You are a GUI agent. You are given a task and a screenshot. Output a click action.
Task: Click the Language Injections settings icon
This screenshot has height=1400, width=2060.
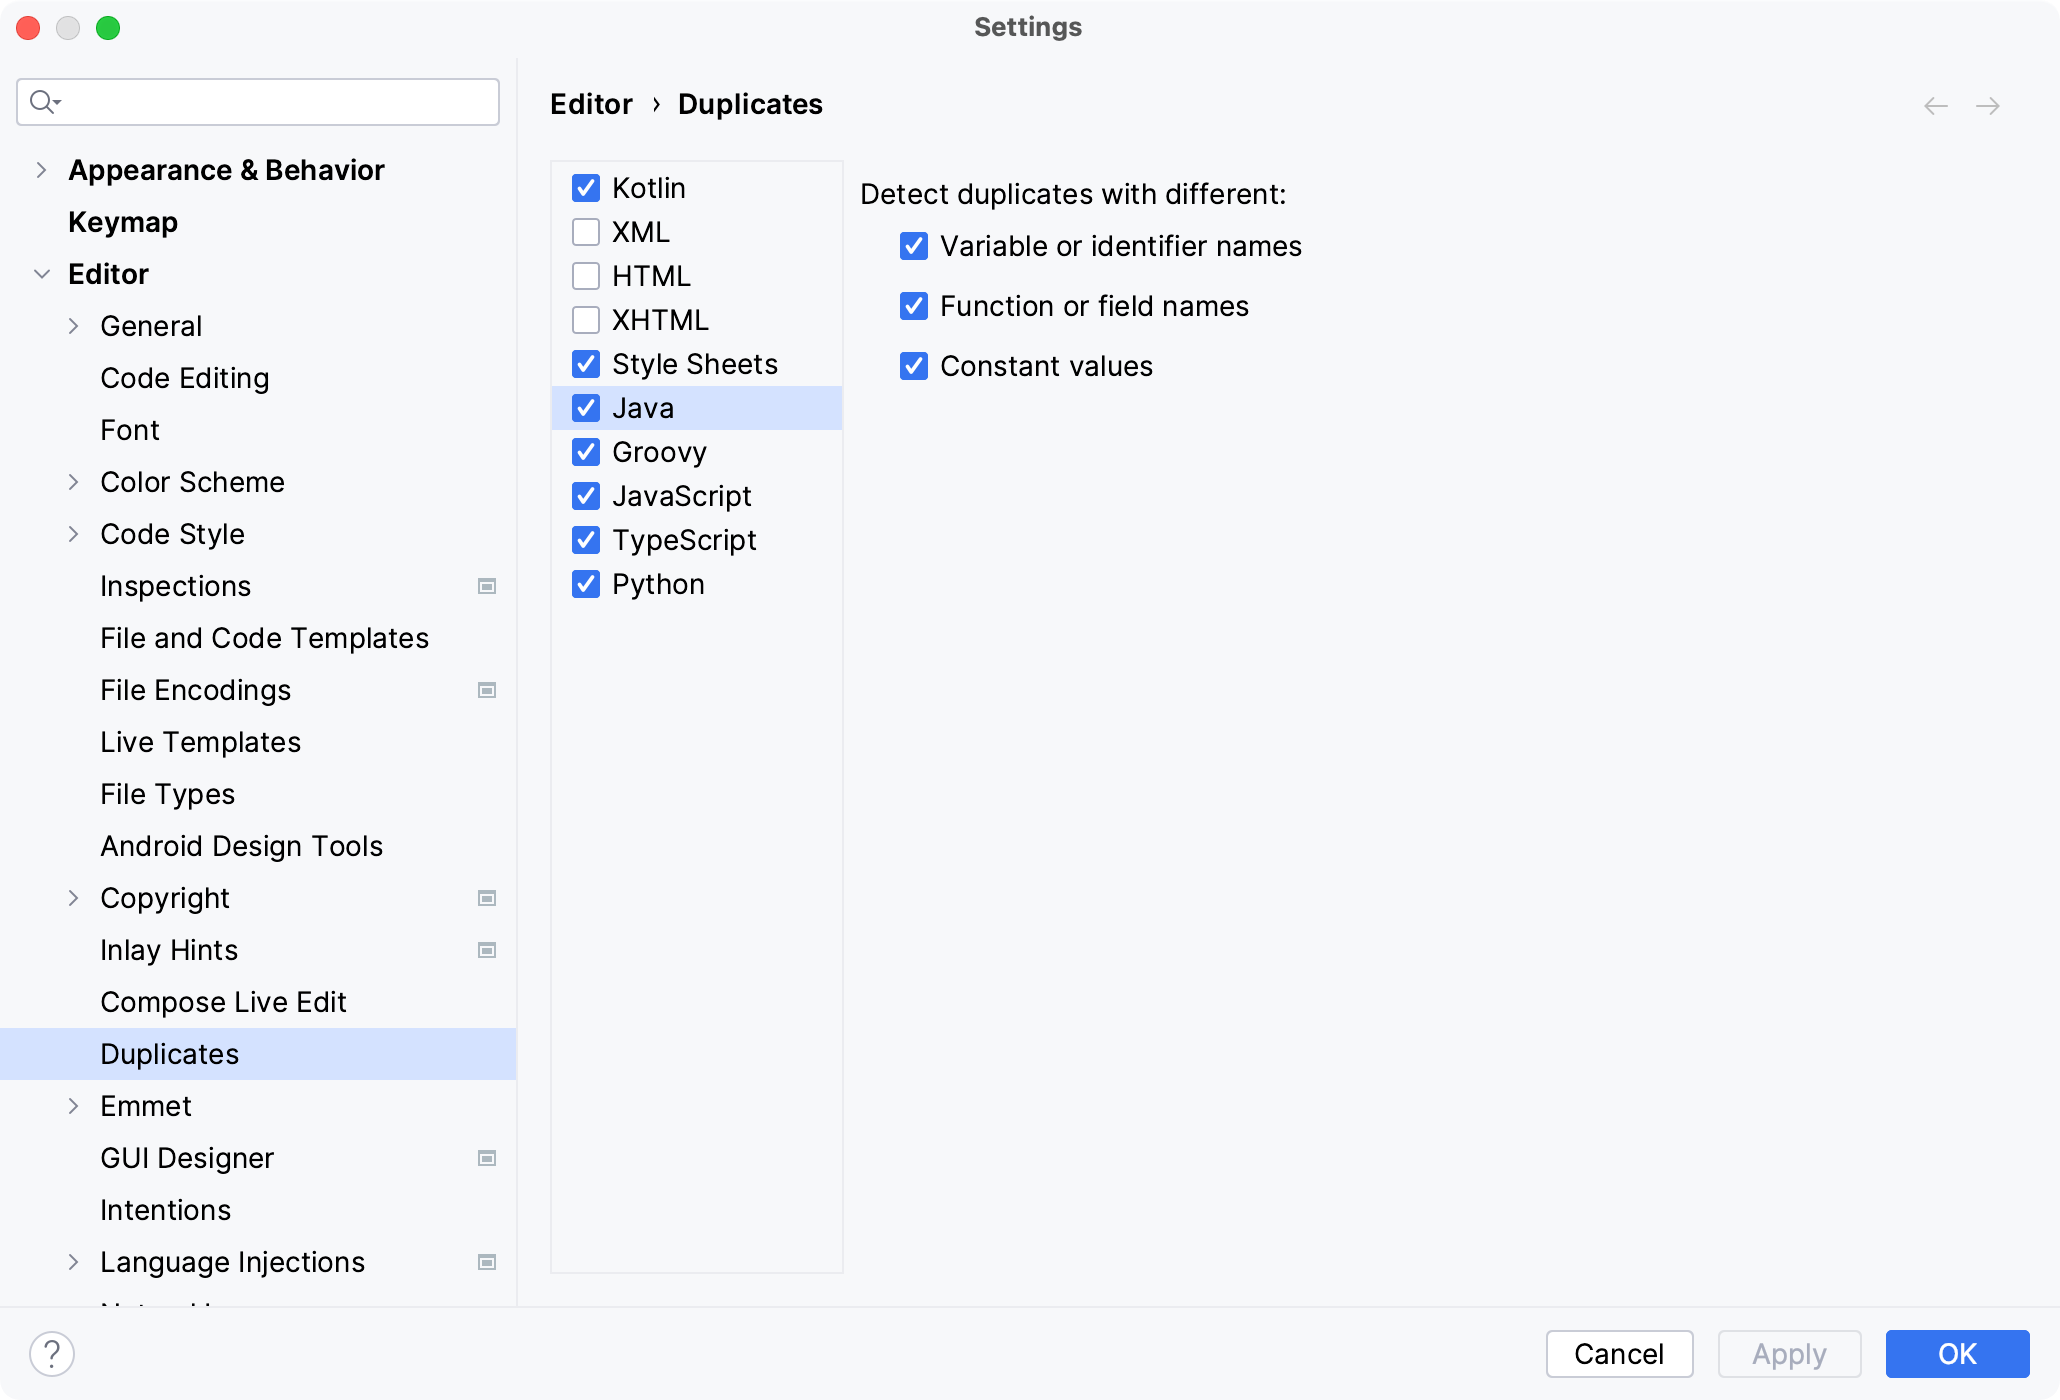486,1262
